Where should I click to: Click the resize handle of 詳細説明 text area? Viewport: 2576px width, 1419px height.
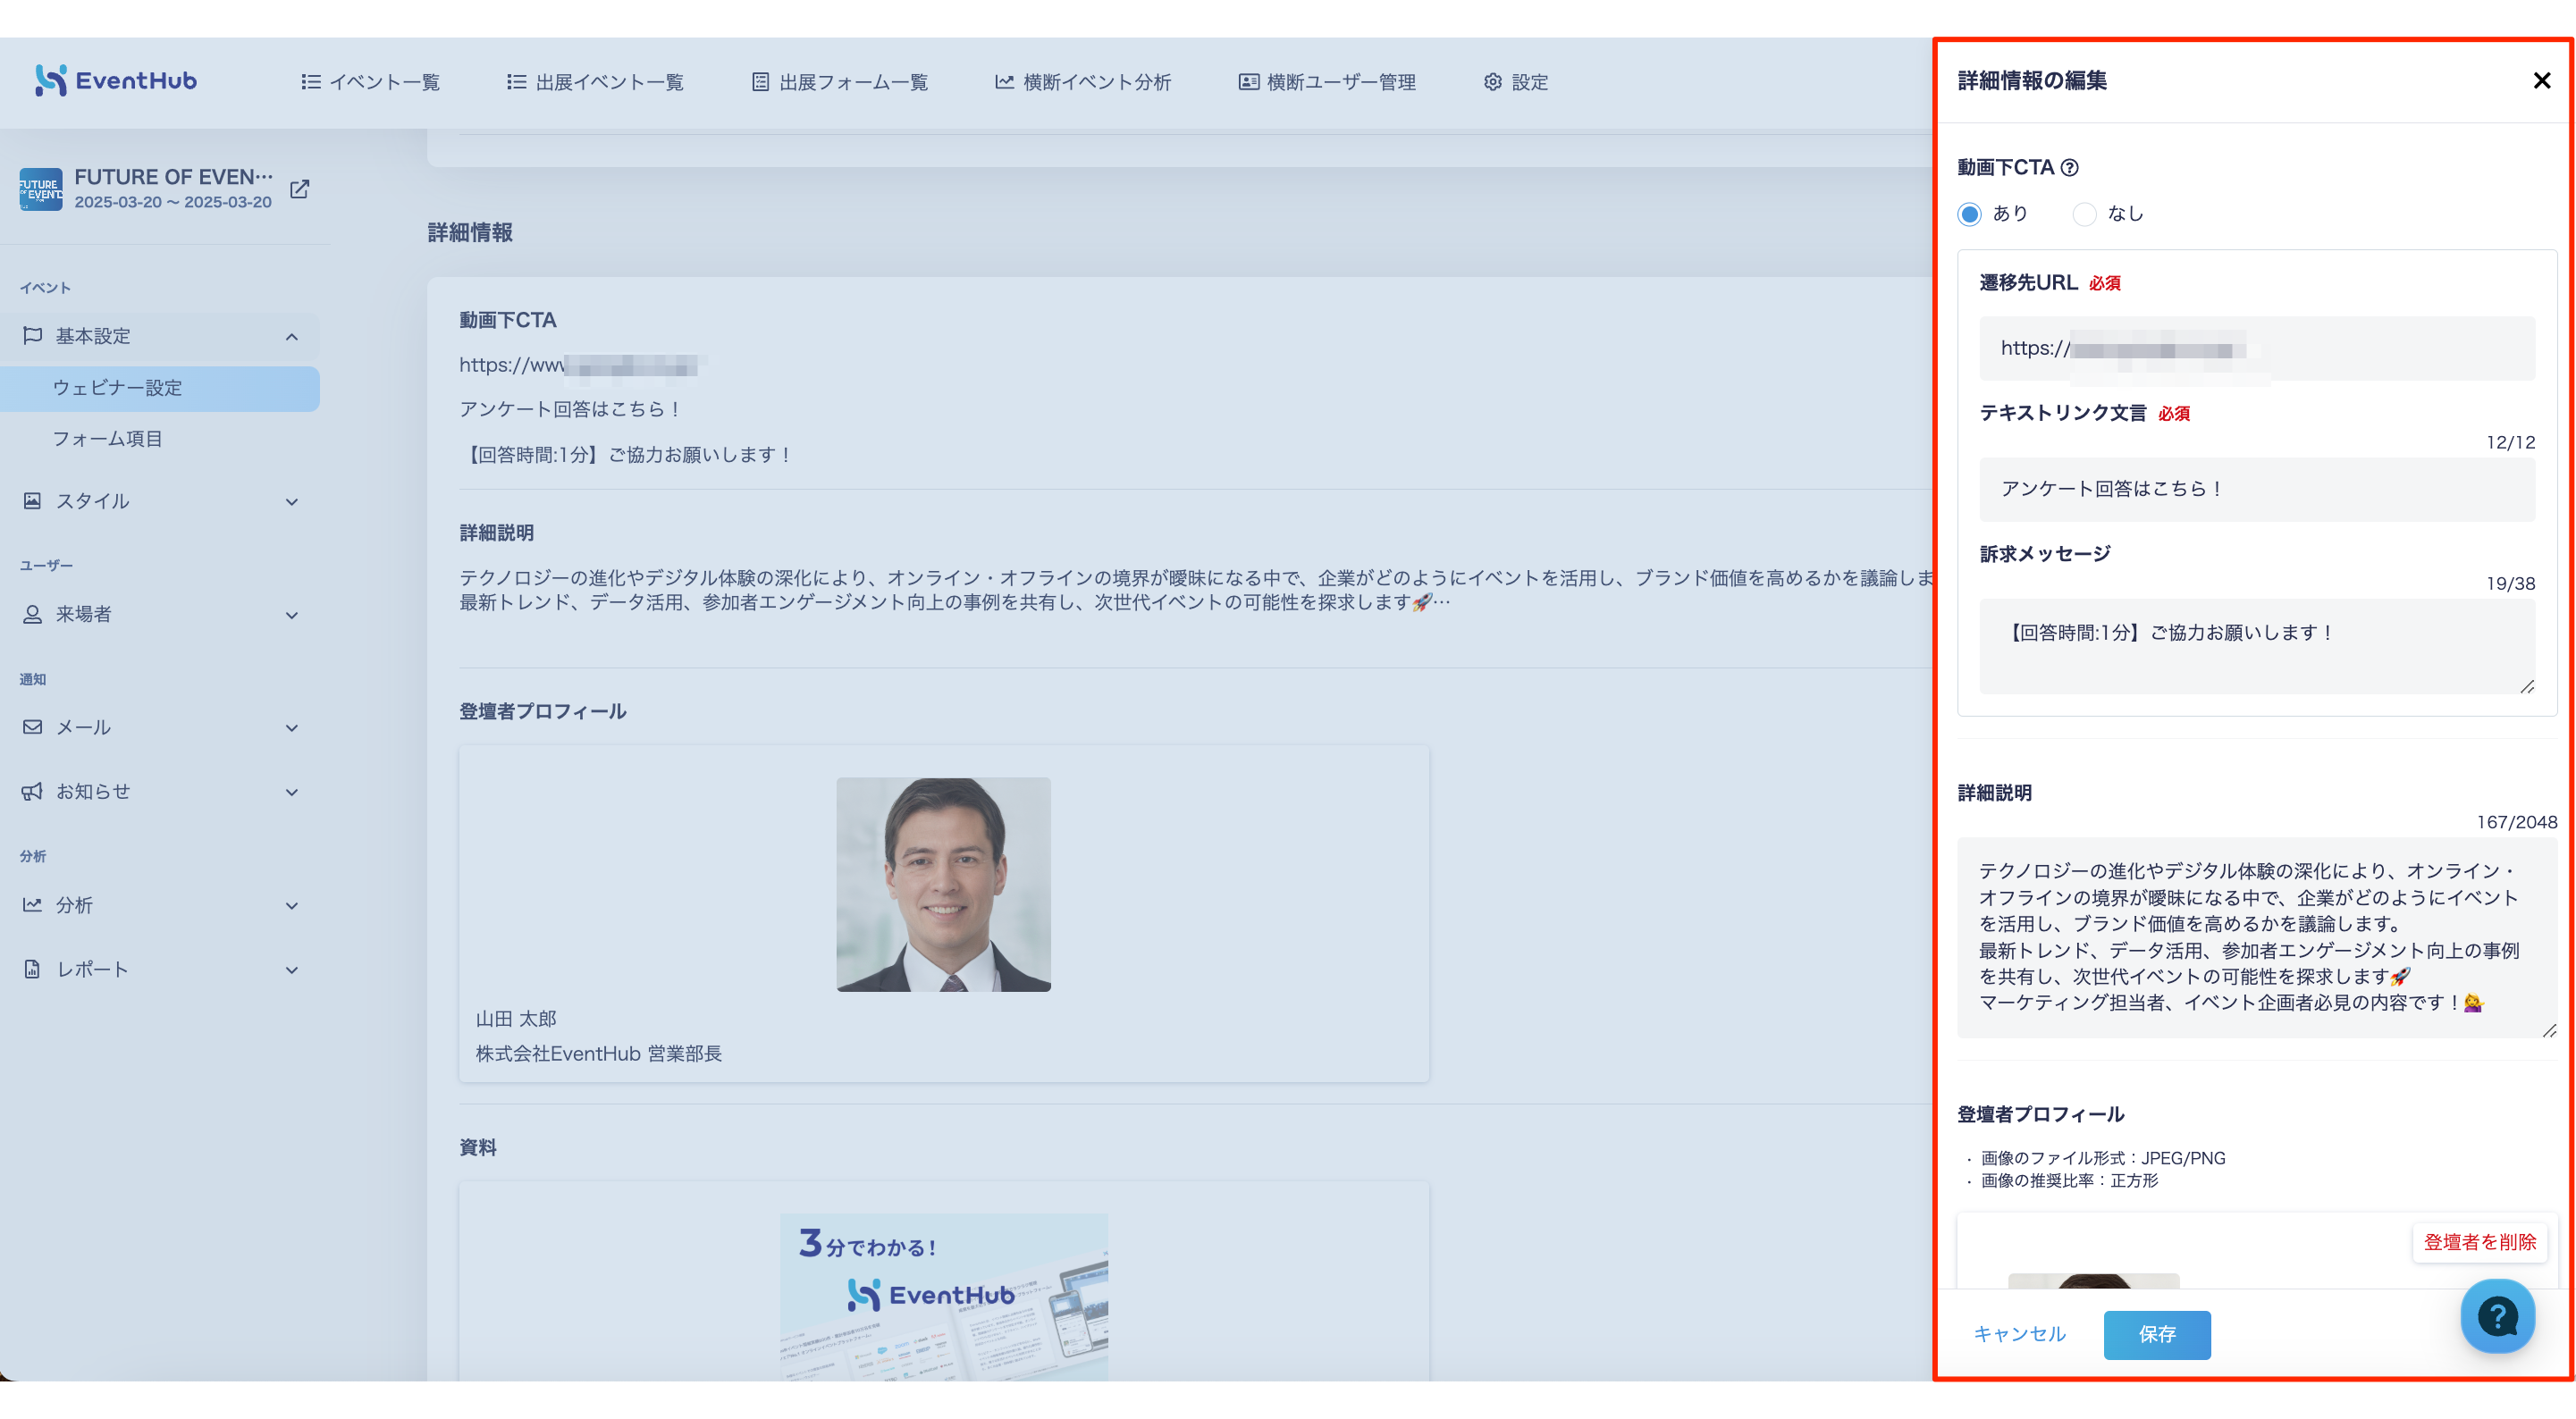pos(2549,1030)
